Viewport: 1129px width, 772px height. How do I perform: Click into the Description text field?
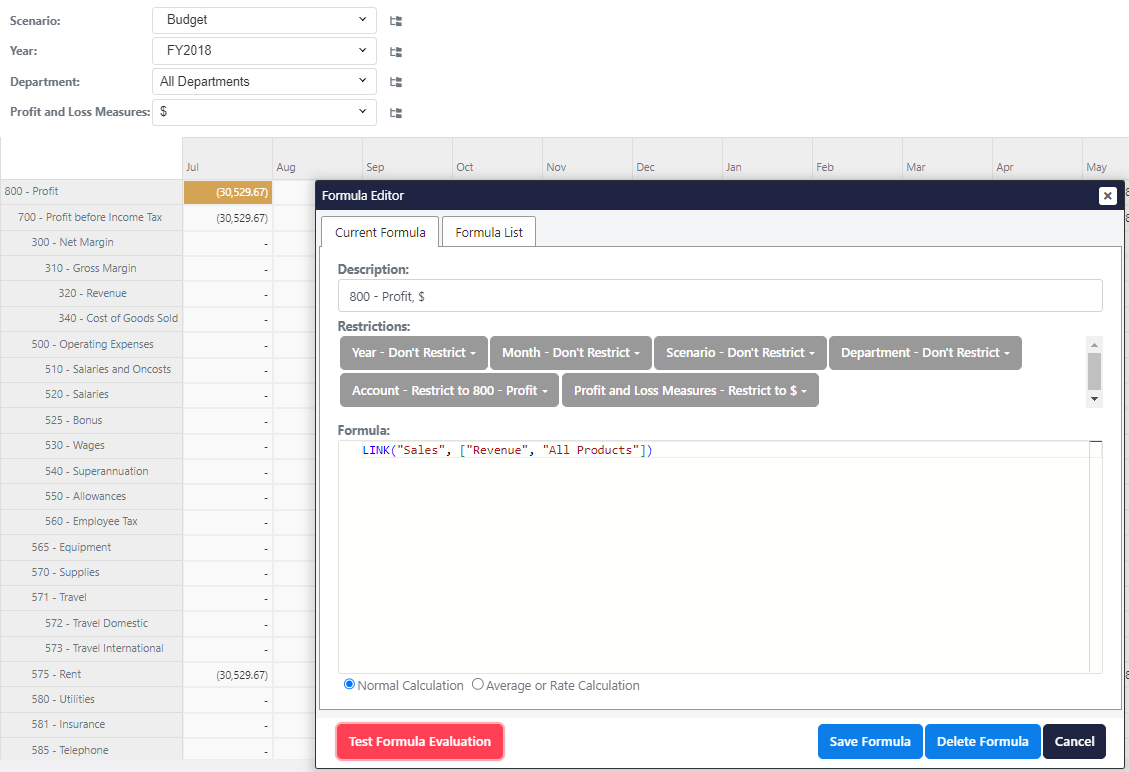[720, 296]
